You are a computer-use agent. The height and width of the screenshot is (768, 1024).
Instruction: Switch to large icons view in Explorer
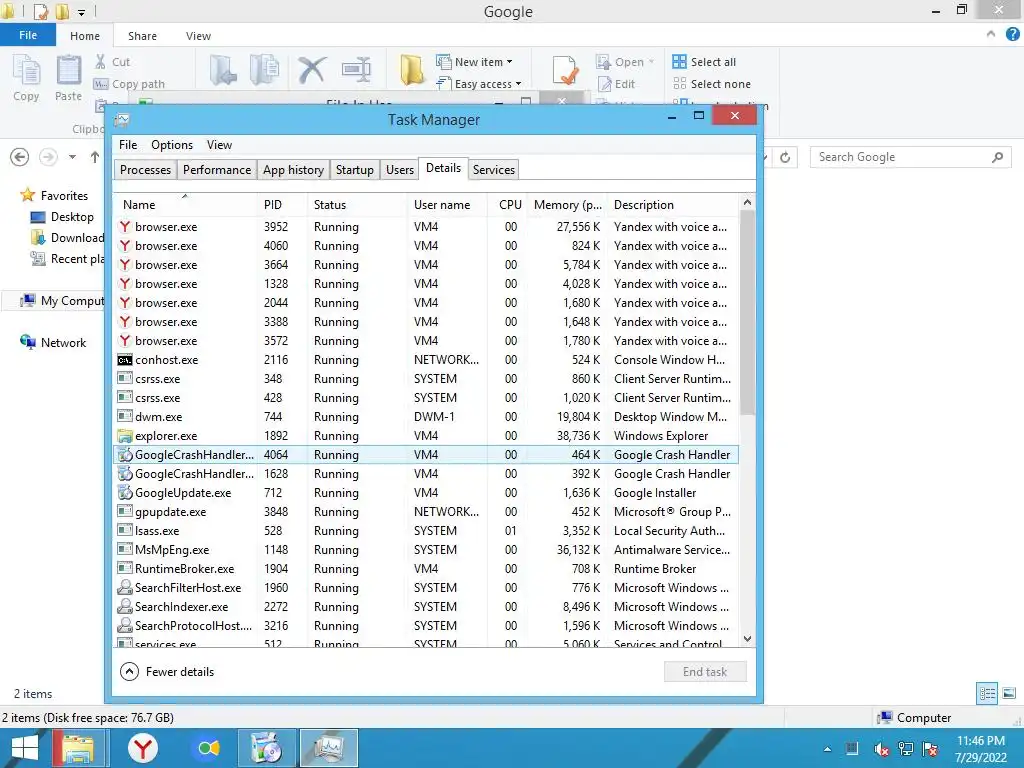(1009, 694)
